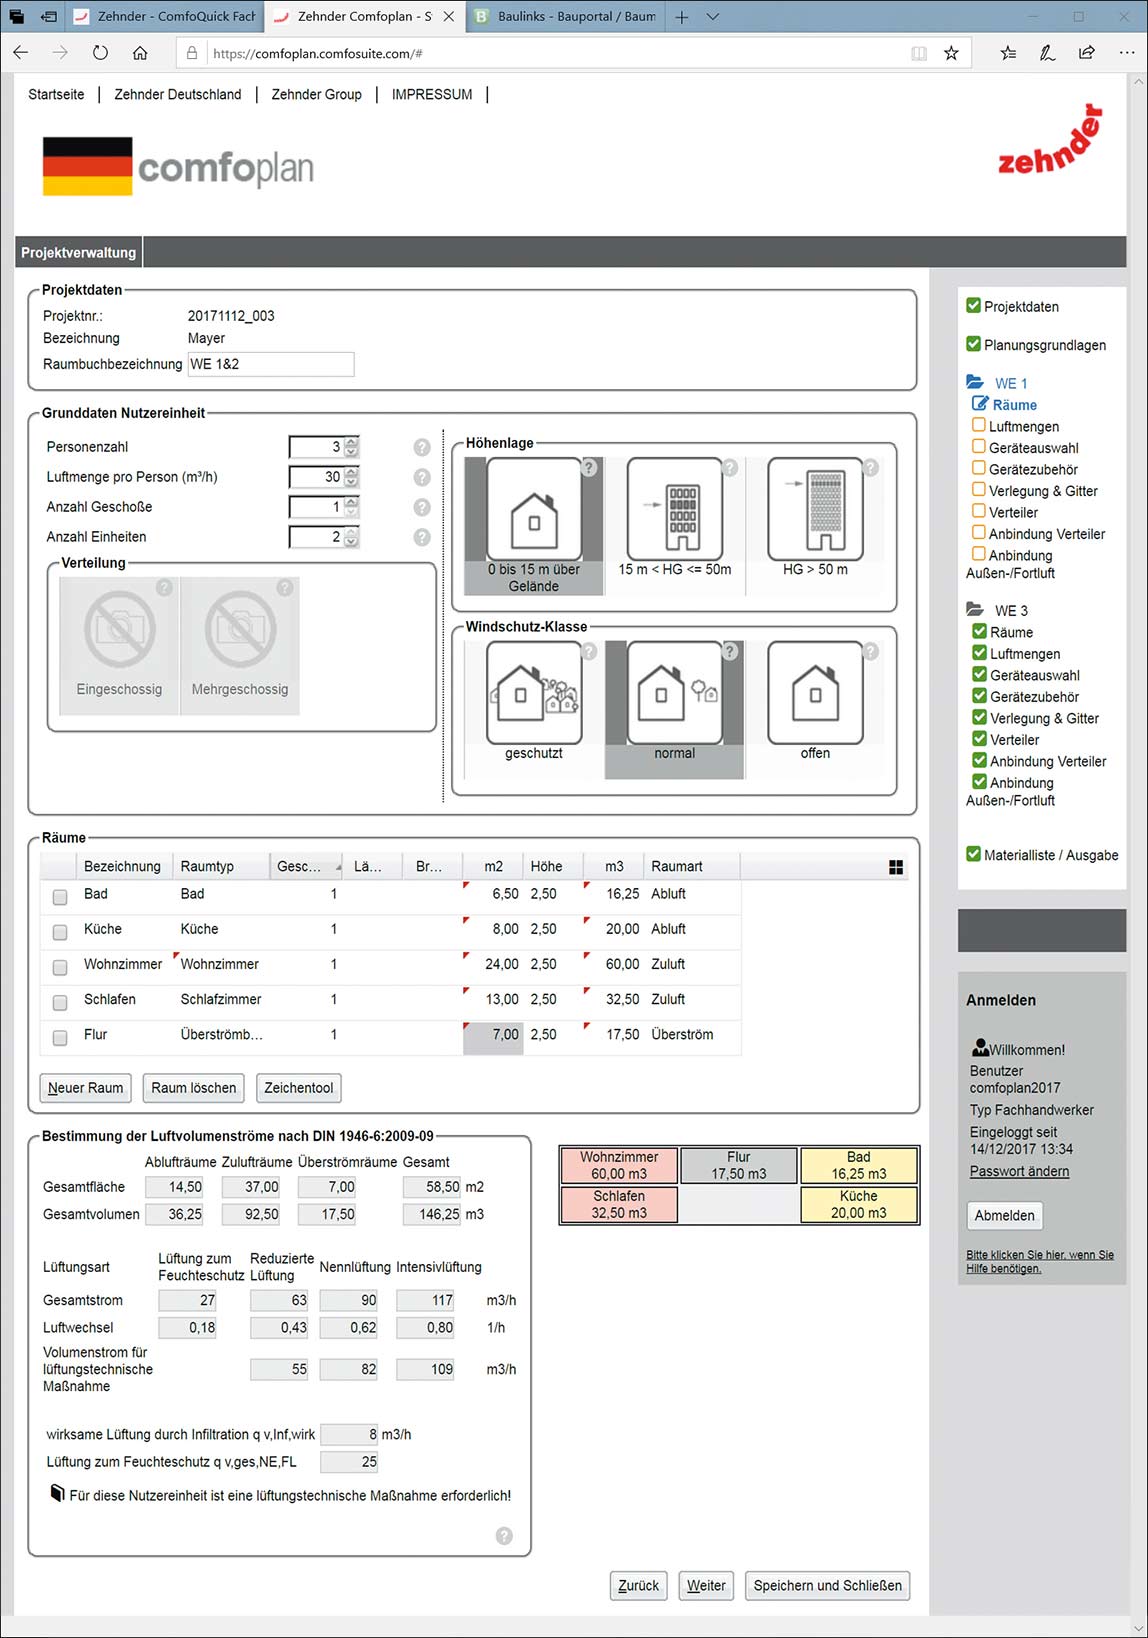Open the grid layout icon in Räume table
The height and width of the screenshot is (1638, 1148).
pos(896,867)
